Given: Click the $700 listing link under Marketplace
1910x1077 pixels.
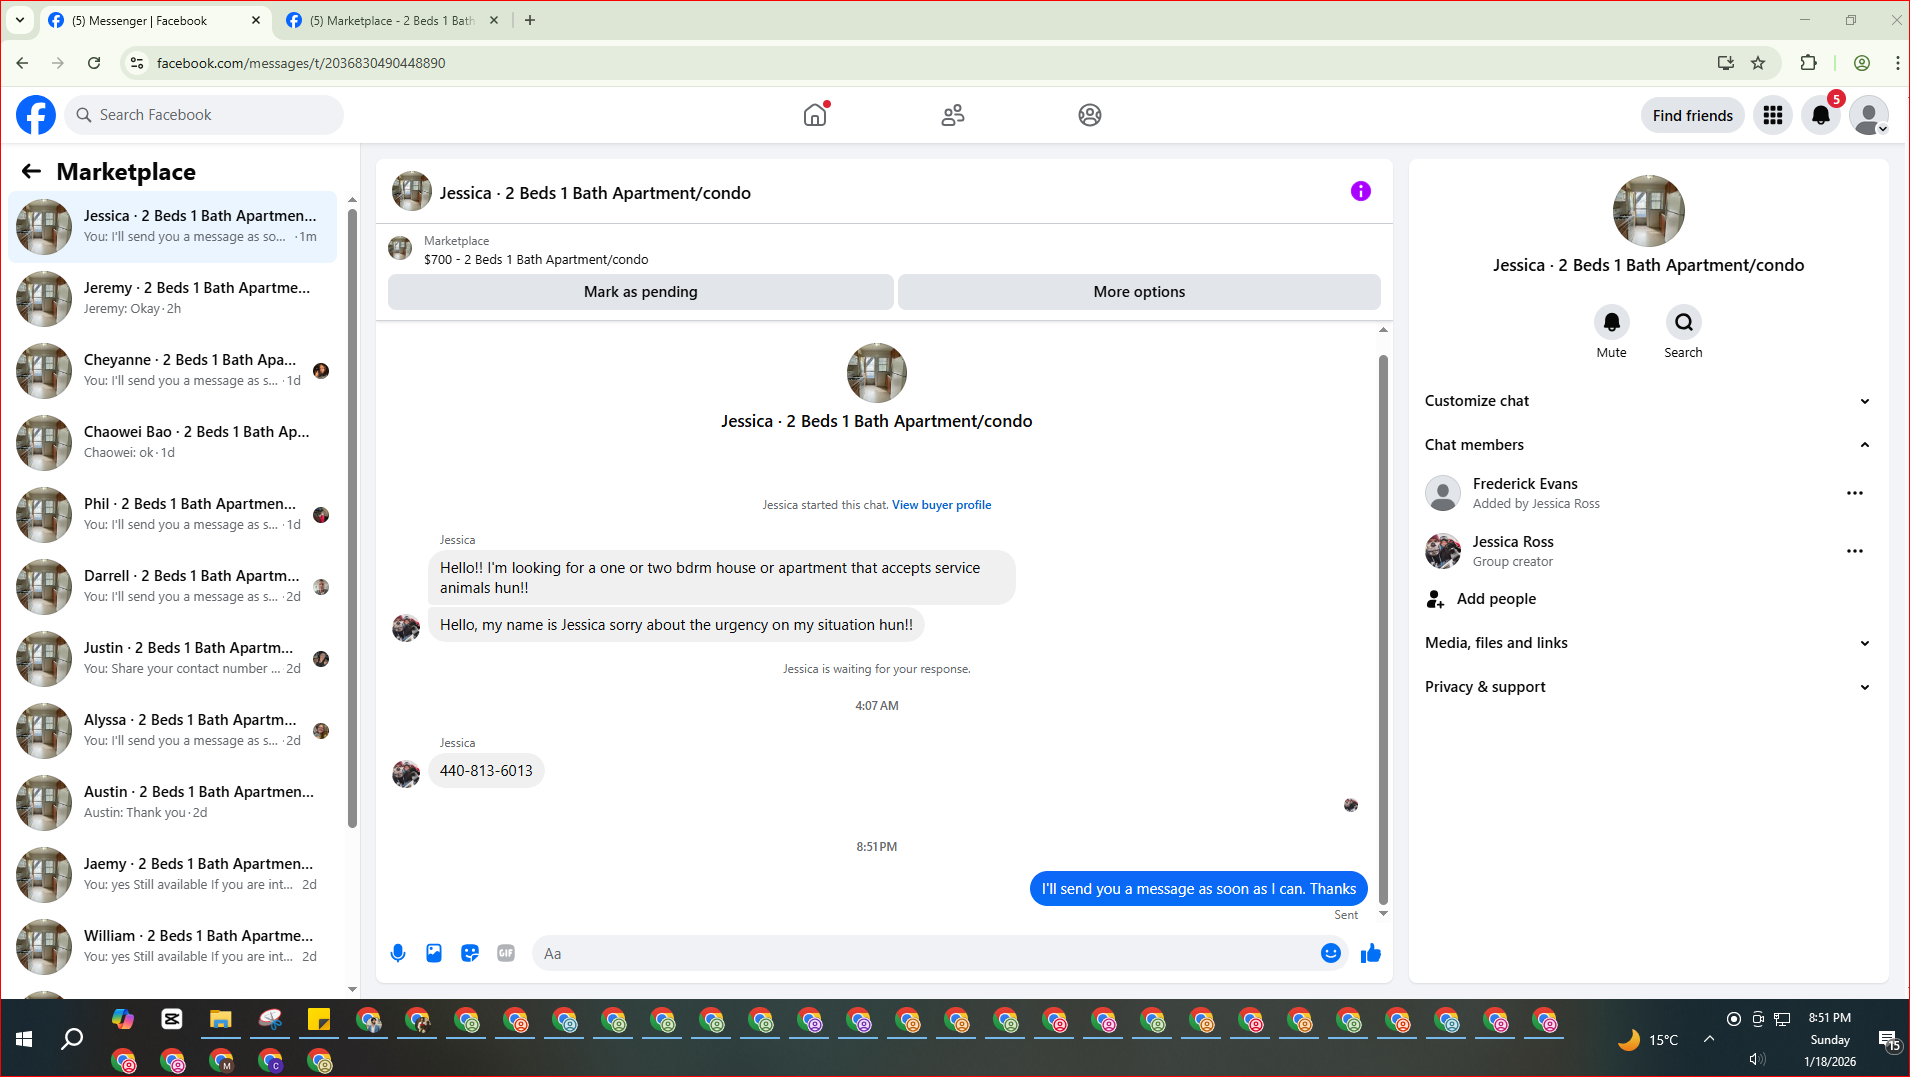Looking at the screenshot, I should pyautogui.click(x=536, y=260).
